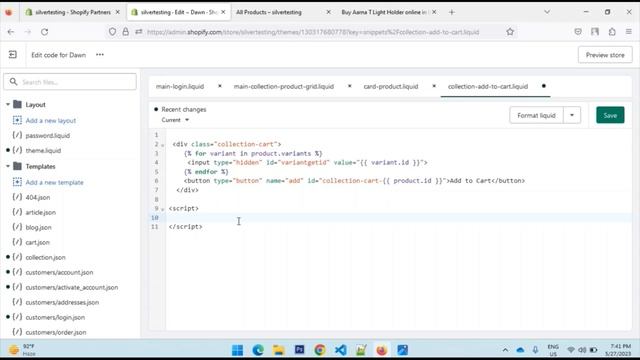Open File Explorer from the taskbar
The width and height of the screenshot is (640, 360).
(x=279, y=350)
